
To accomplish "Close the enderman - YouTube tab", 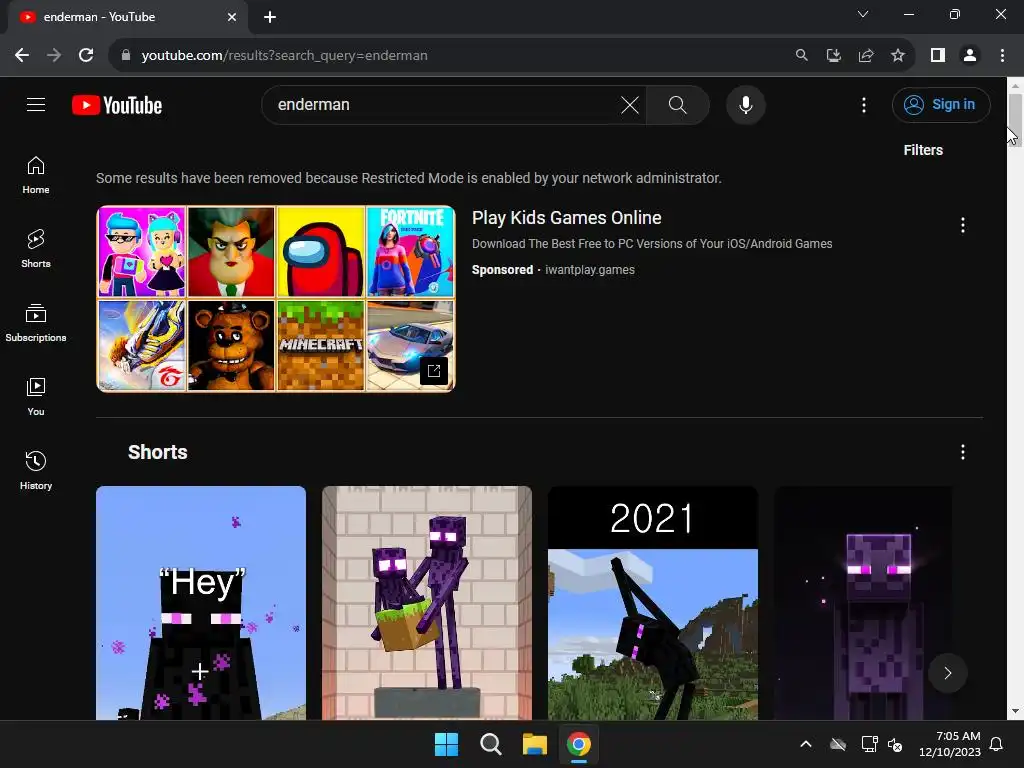I will coord(231,17).
